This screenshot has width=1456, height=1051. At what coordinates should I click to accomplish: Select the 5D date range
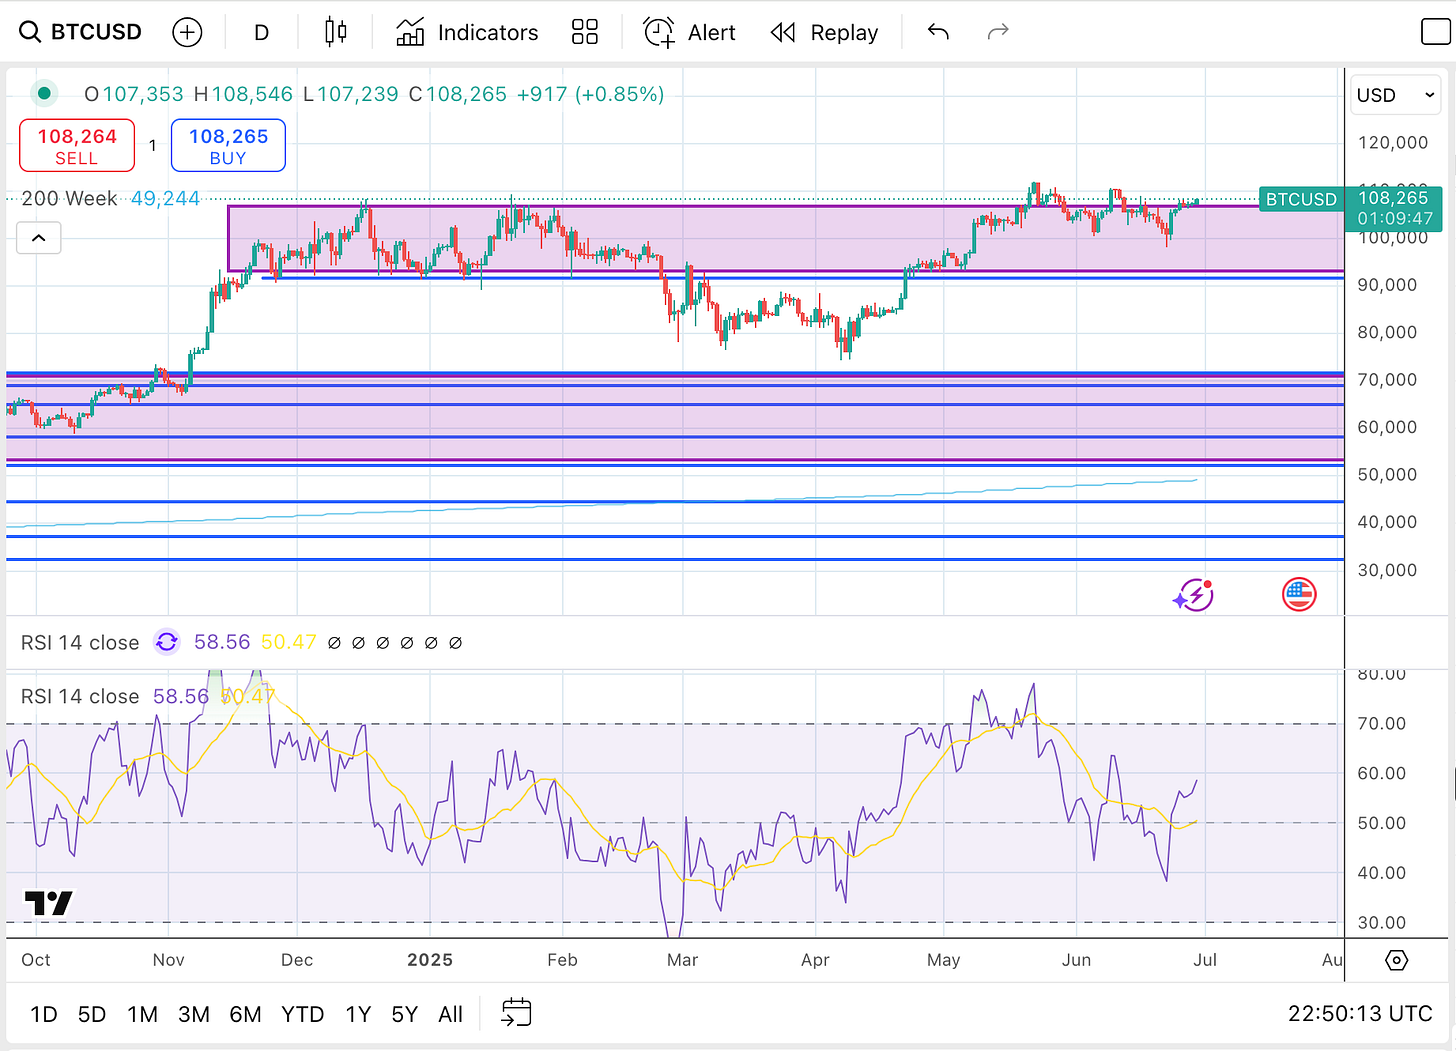pyautogui.click(x=92, y=1014)
